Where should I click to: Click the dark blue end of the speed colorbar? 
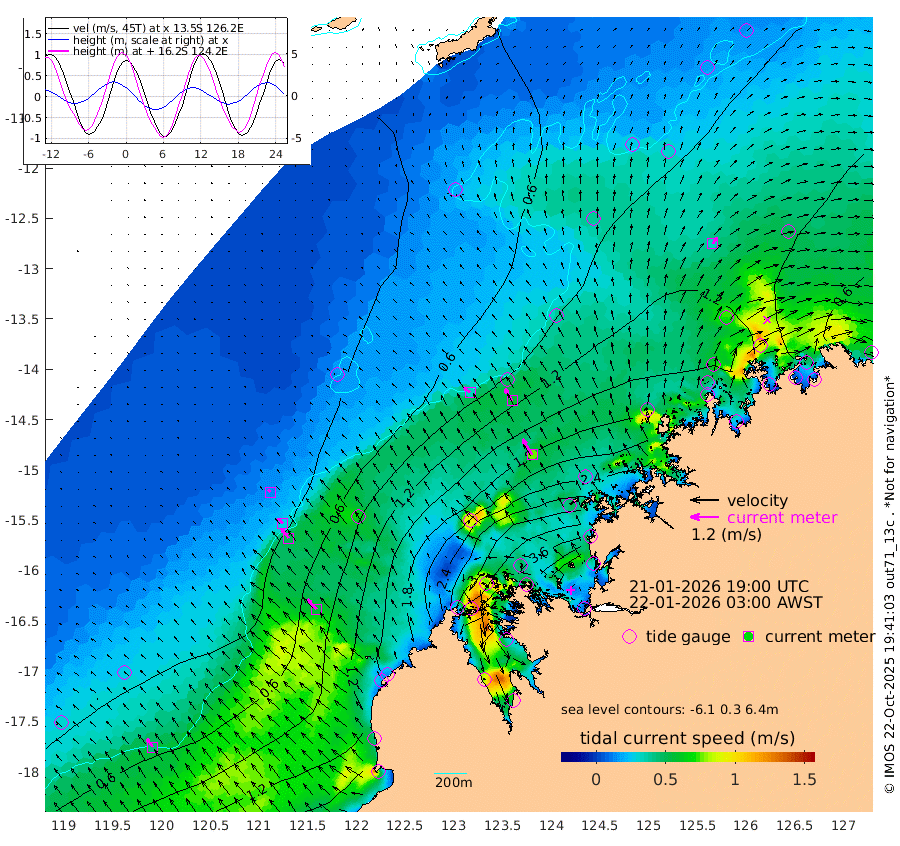pos(565,756)
